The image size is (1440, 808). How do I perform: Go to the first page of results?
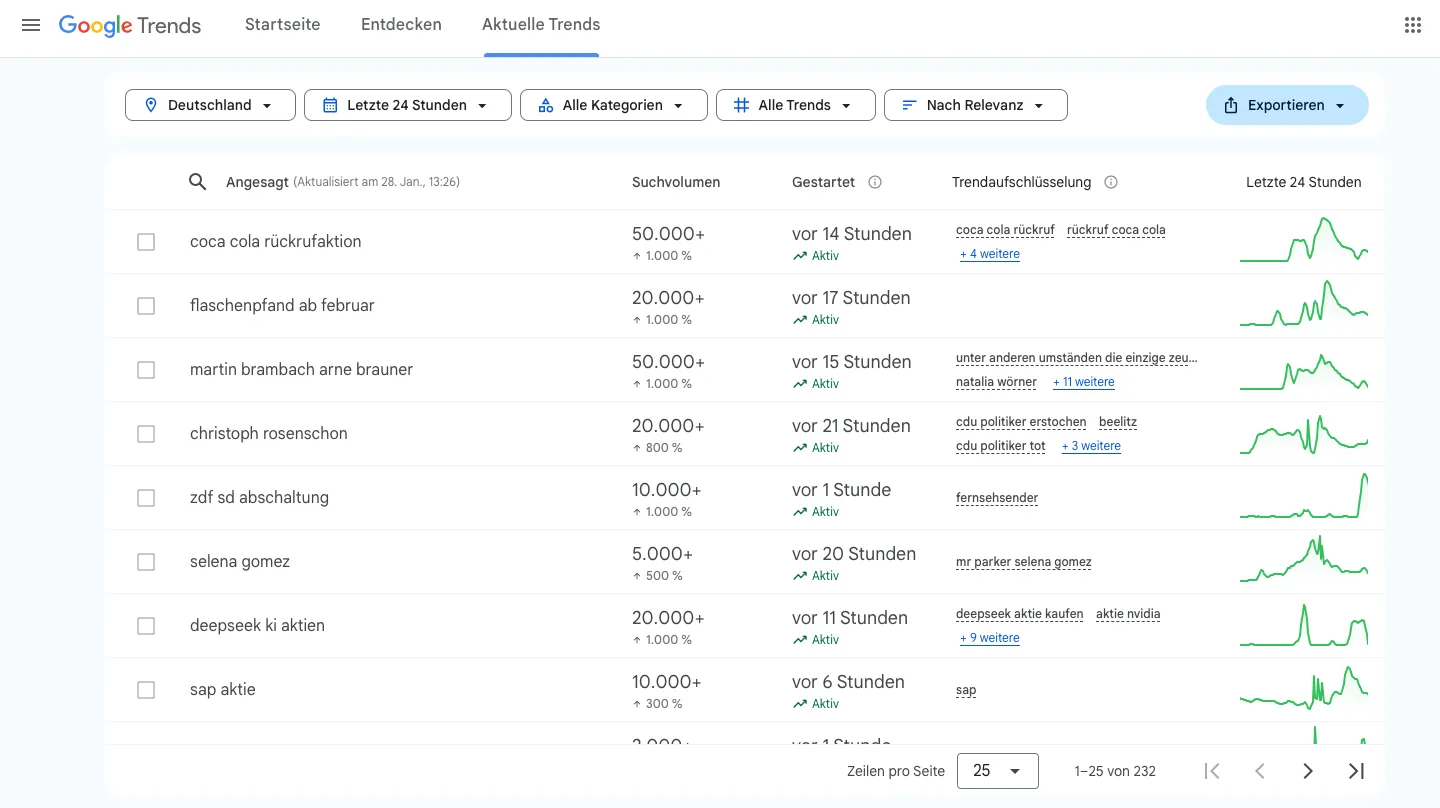pyautogui.click(x=1212, y=771)
